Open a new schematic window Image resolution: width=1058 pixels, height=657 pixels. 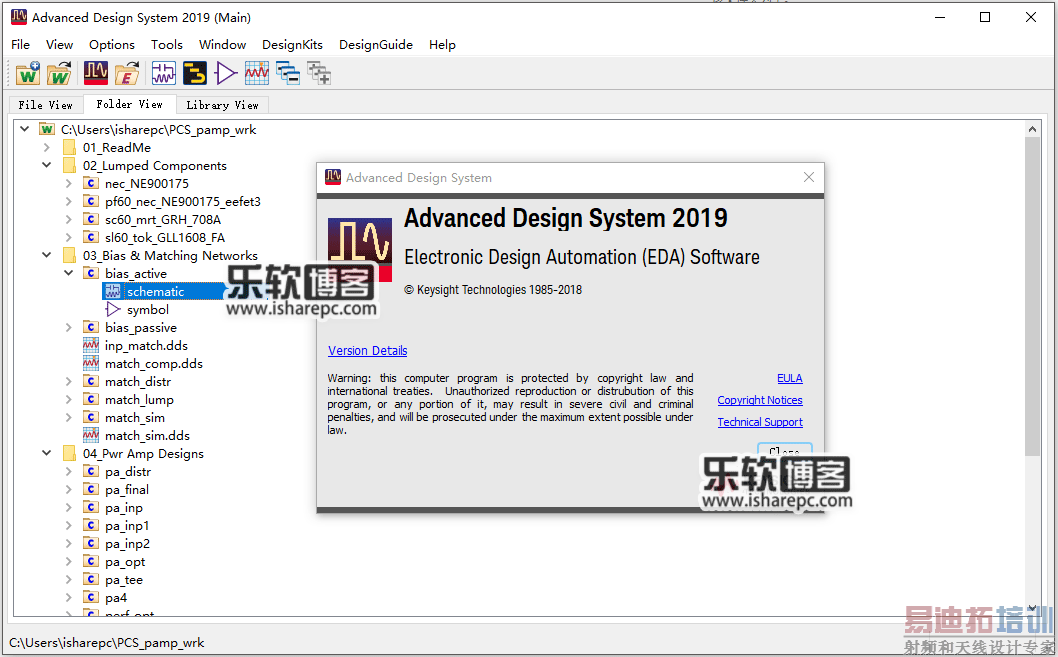point(163,72)
